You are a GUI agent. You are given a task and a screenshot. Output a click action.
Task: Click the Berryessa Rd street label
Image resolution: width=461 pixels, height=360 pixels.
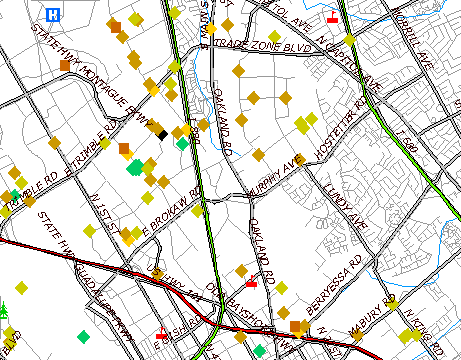click(x=333, y=285)
